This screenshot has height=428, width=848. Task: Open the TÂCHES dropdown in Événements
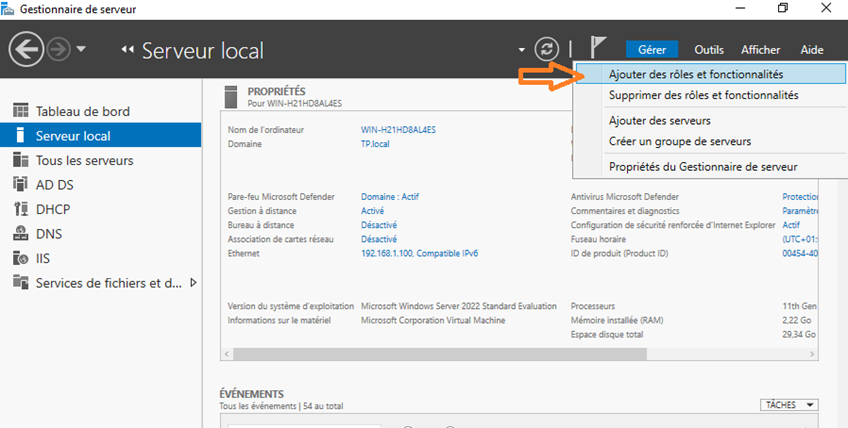tap(789, 405)
